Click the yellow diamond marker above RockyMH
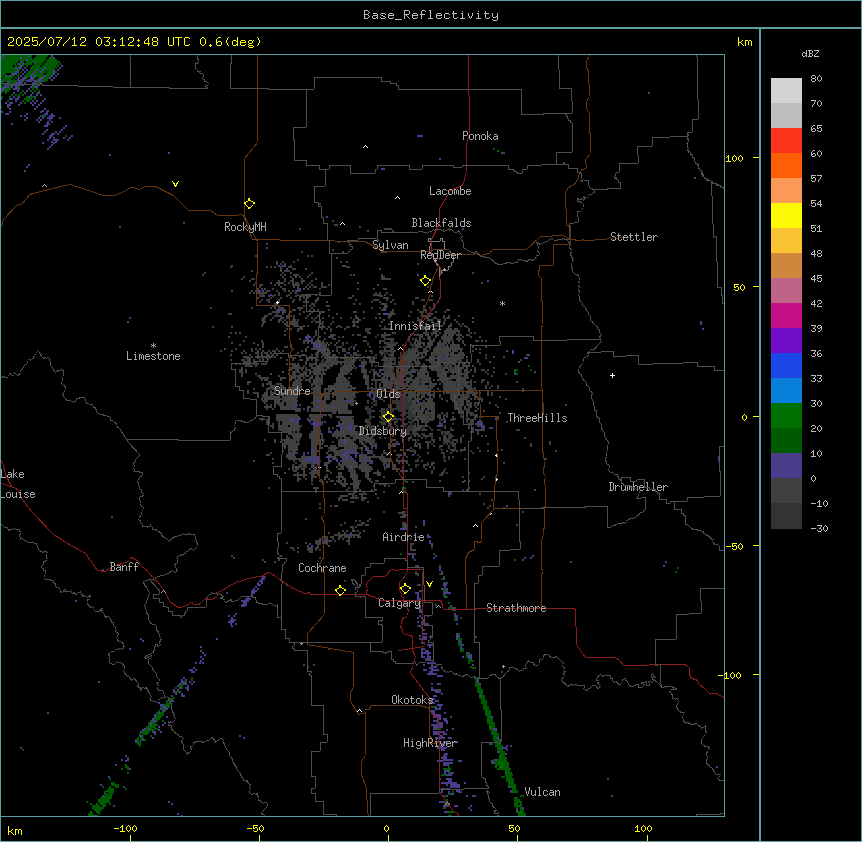The height and width of the screenshot is (842, 862). (x=250, y=204)
